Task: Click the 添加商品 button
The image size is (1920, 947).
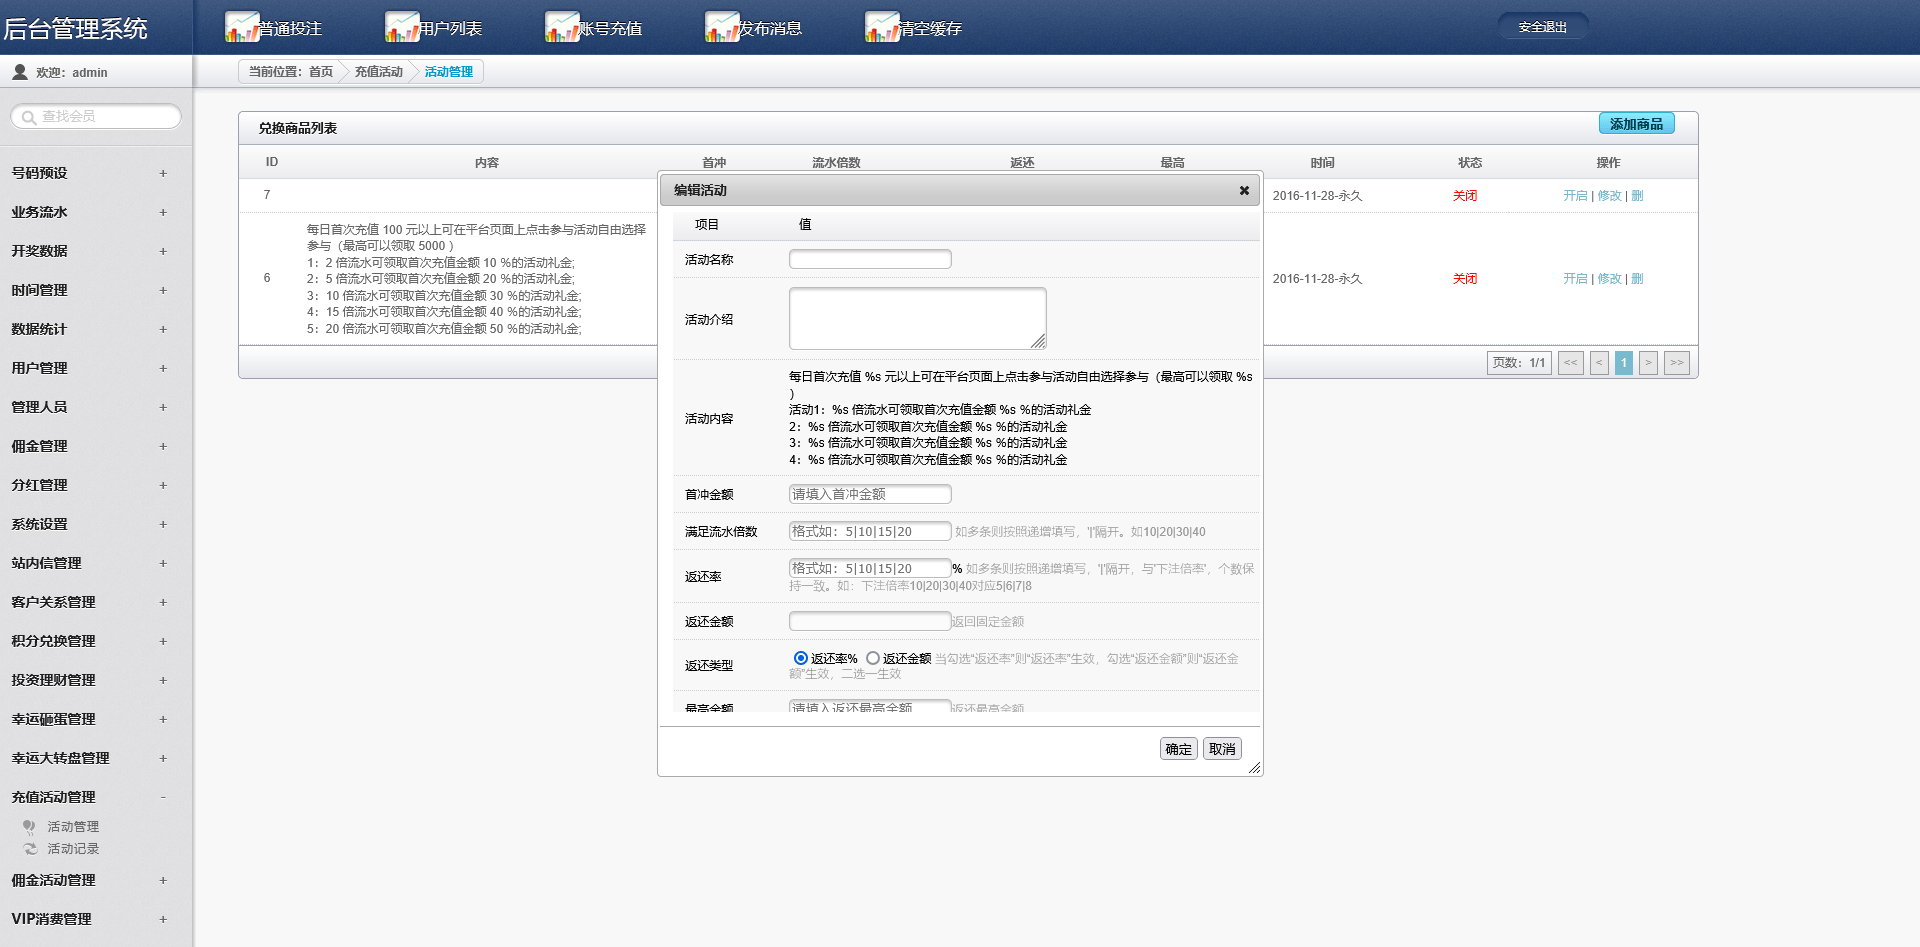Action: 1636,124
